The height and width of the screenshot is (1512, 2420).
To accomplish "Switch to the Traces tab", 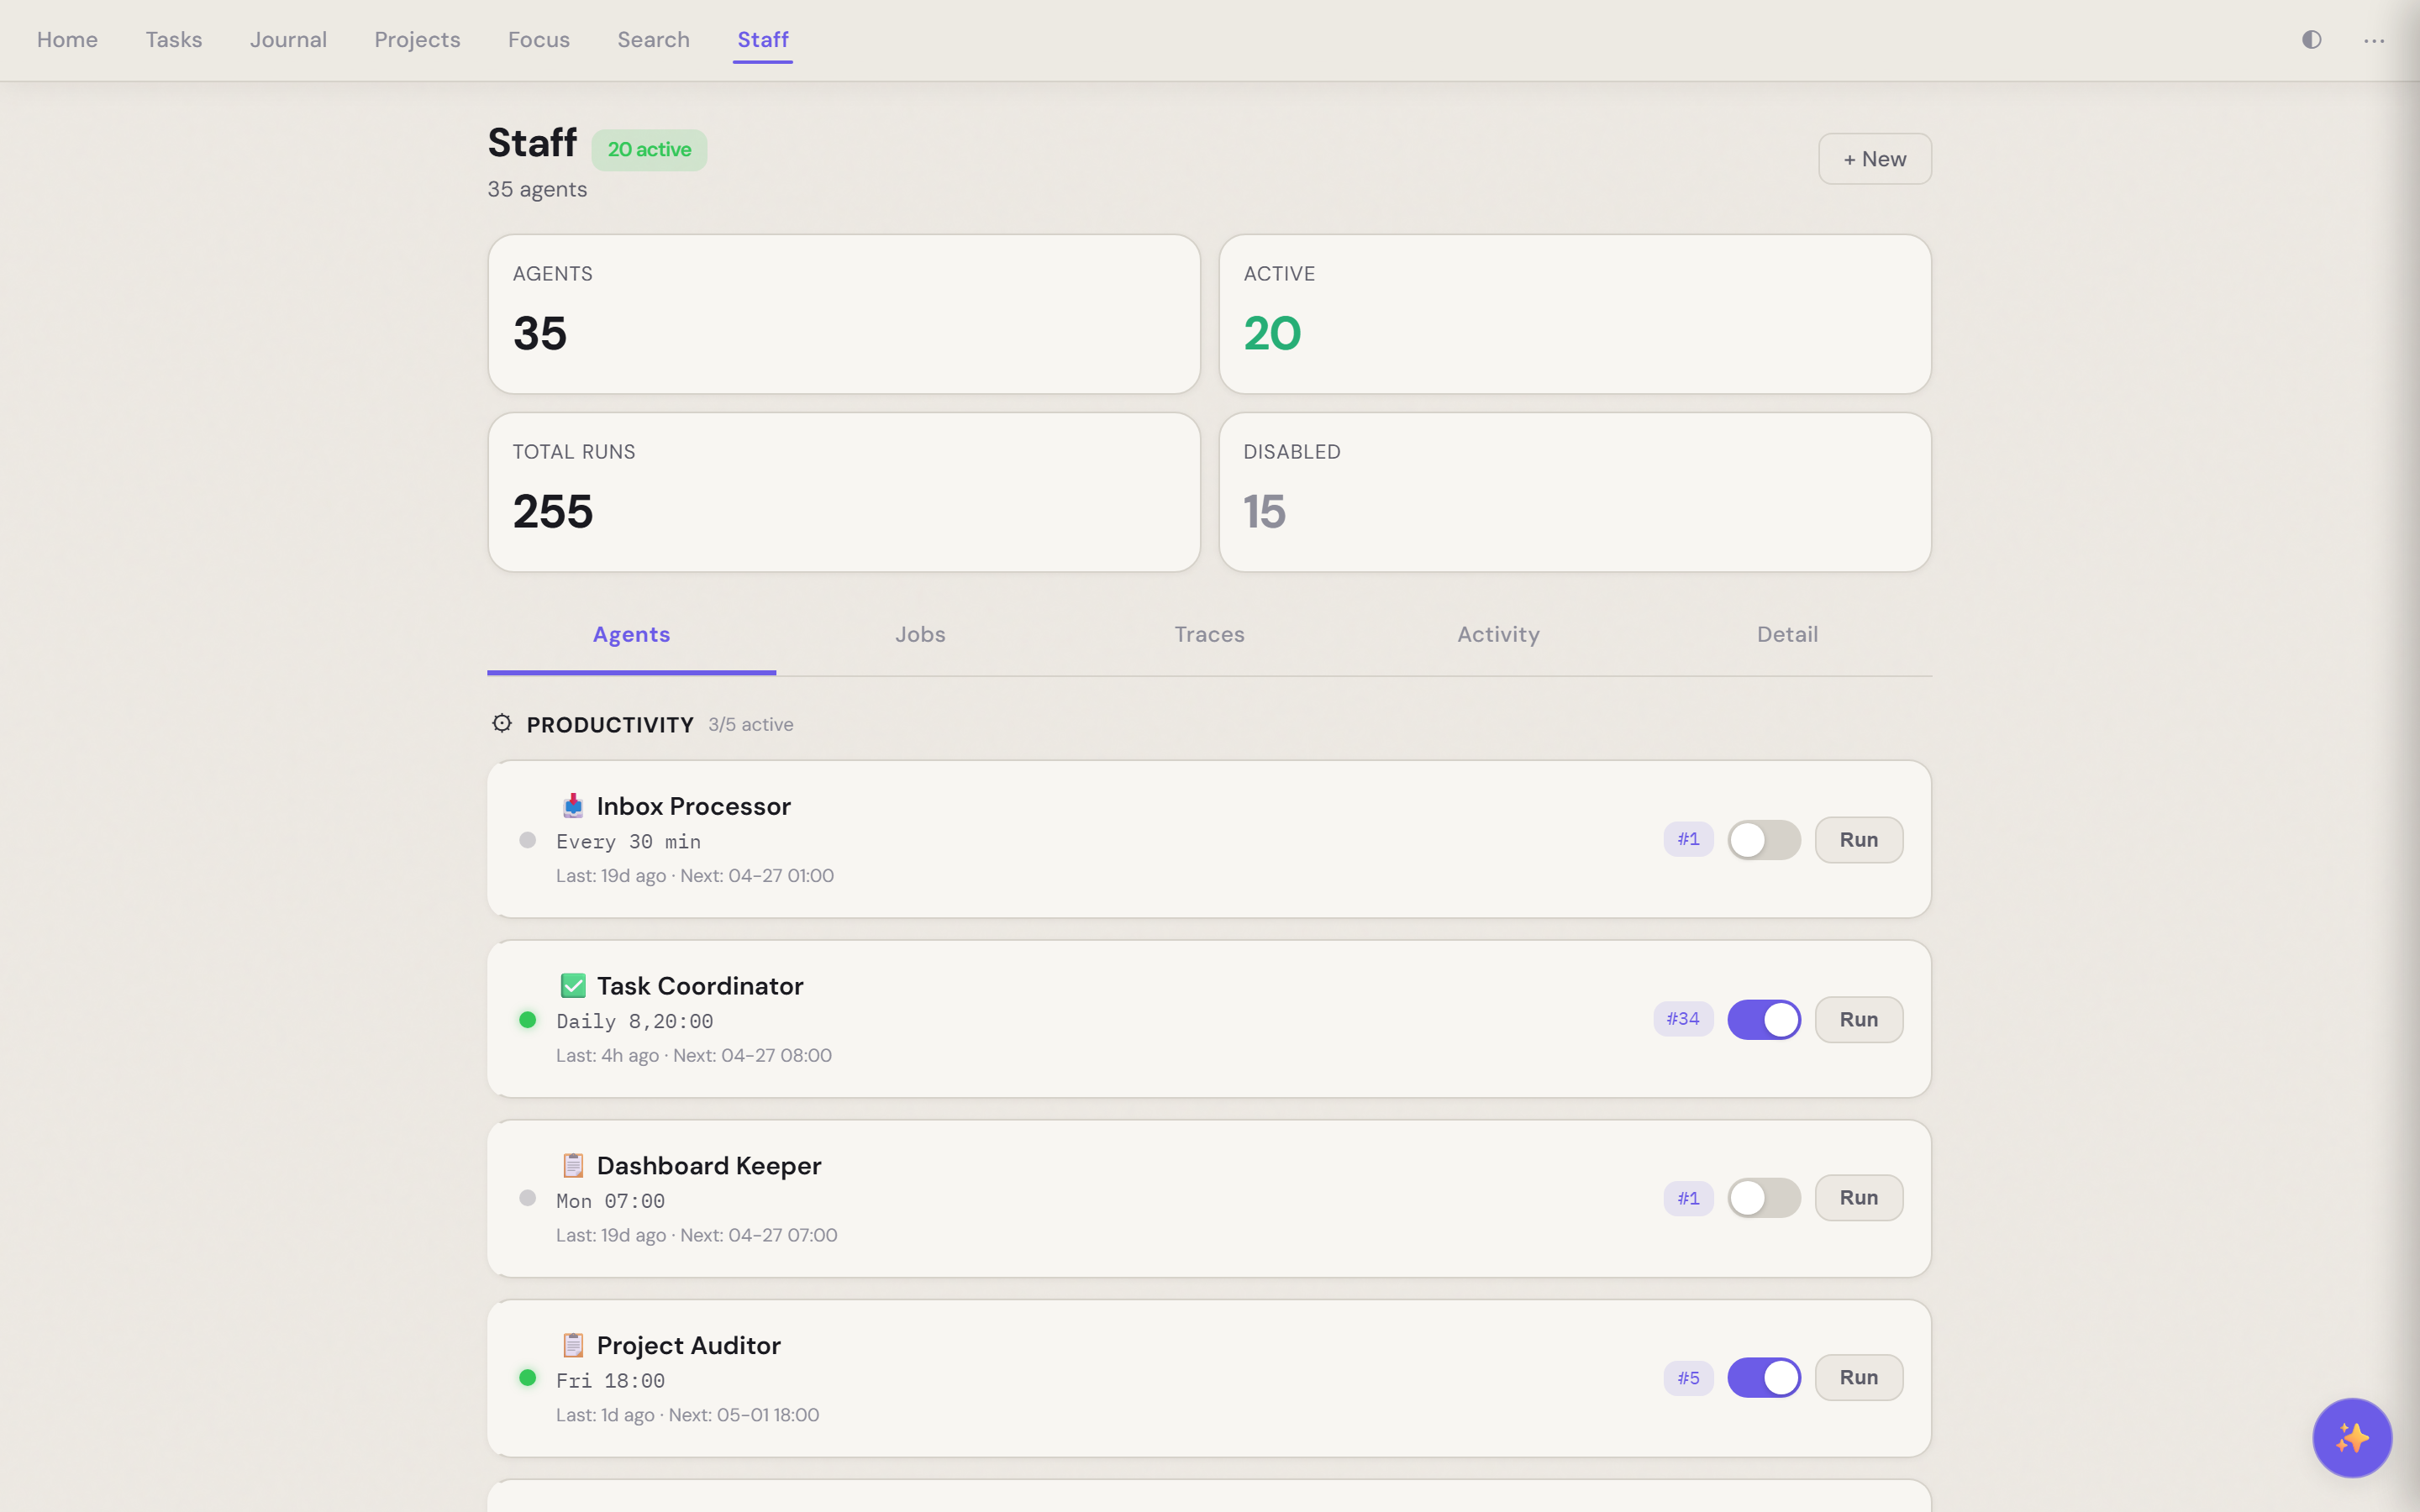I will pos(1209,635).
